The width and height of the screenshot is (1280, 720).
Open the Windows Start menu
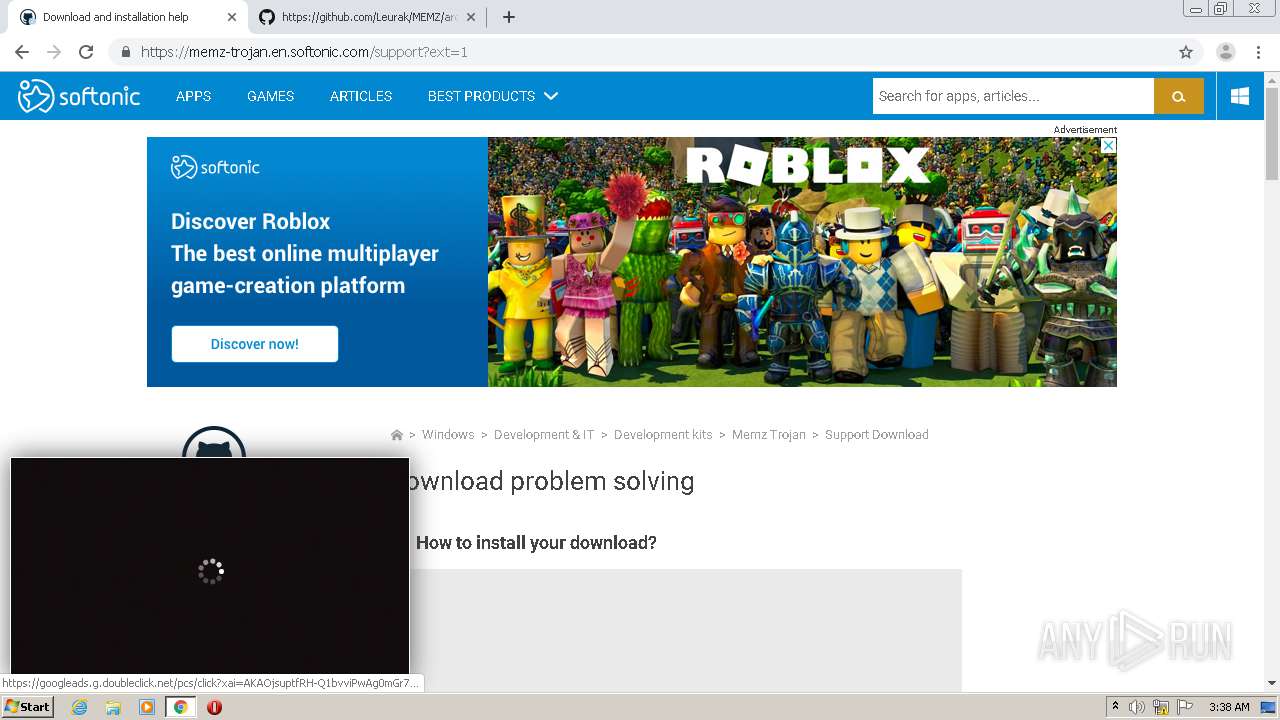point(27,707)
